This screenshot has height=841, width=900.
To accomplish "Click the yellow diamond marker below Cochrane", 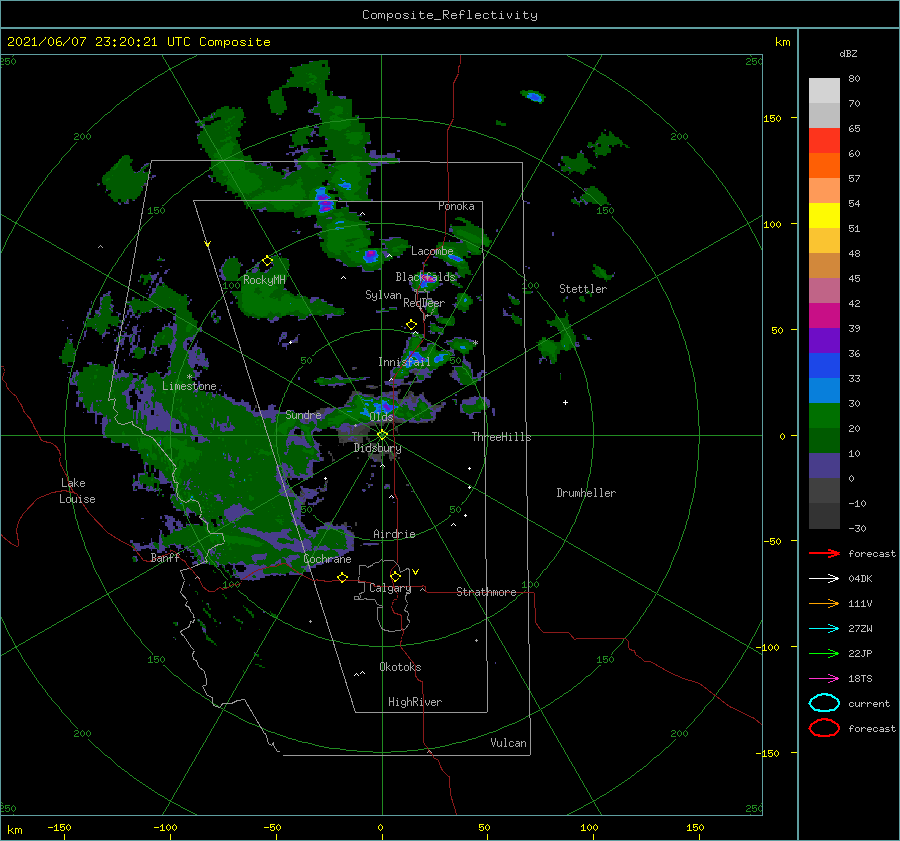I will pos(342,578).
